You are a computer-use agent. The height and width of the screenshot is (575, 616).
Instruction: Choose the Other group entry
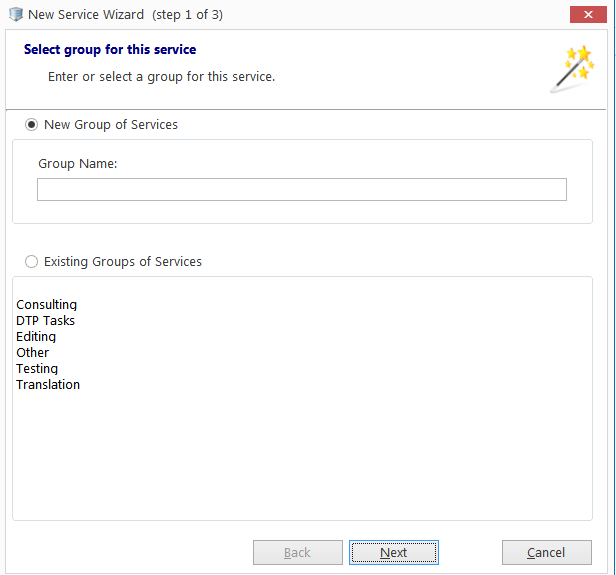33,352
